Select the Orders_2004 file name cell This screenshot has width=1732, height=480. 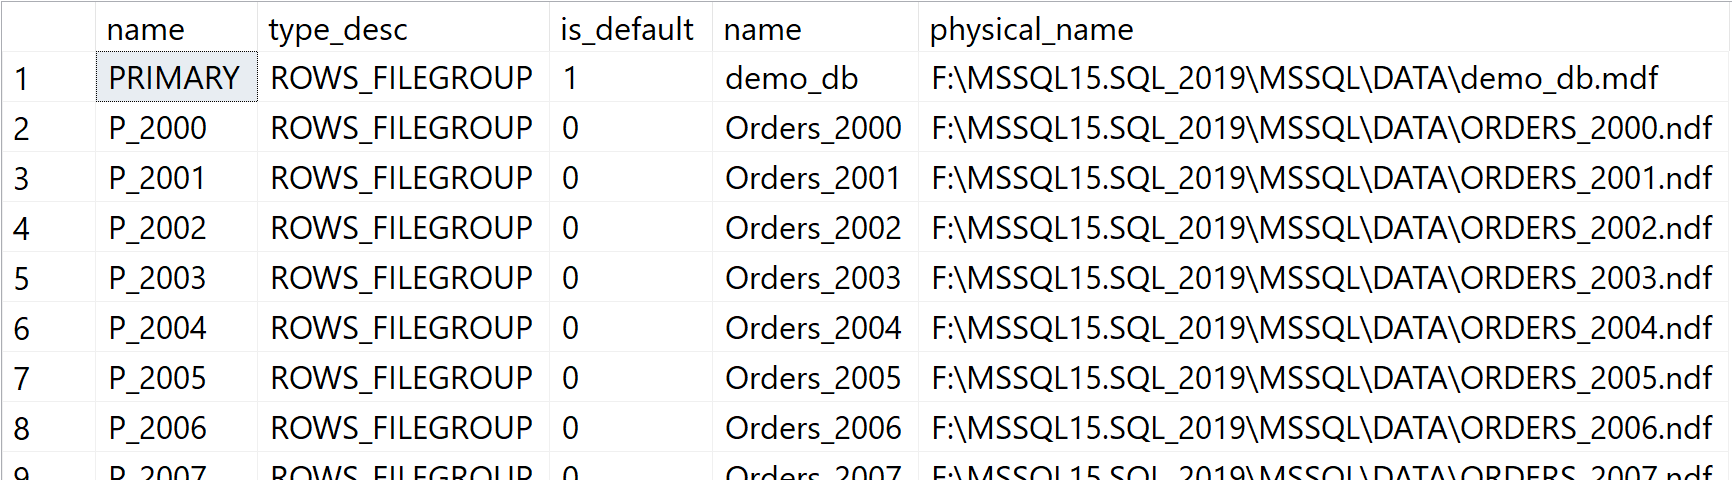point(815,327)
